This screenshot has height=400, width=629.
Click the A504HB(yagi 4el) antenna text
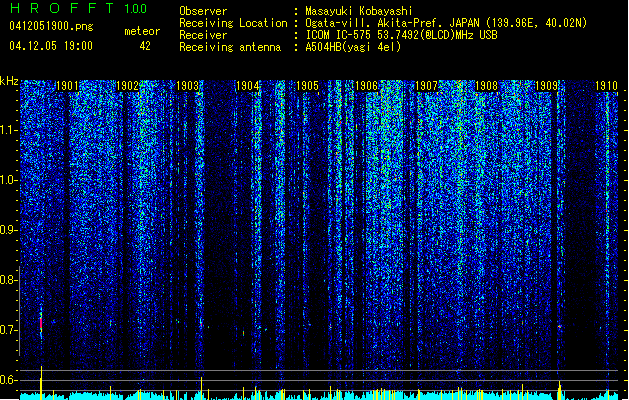[x=353, y=47]
